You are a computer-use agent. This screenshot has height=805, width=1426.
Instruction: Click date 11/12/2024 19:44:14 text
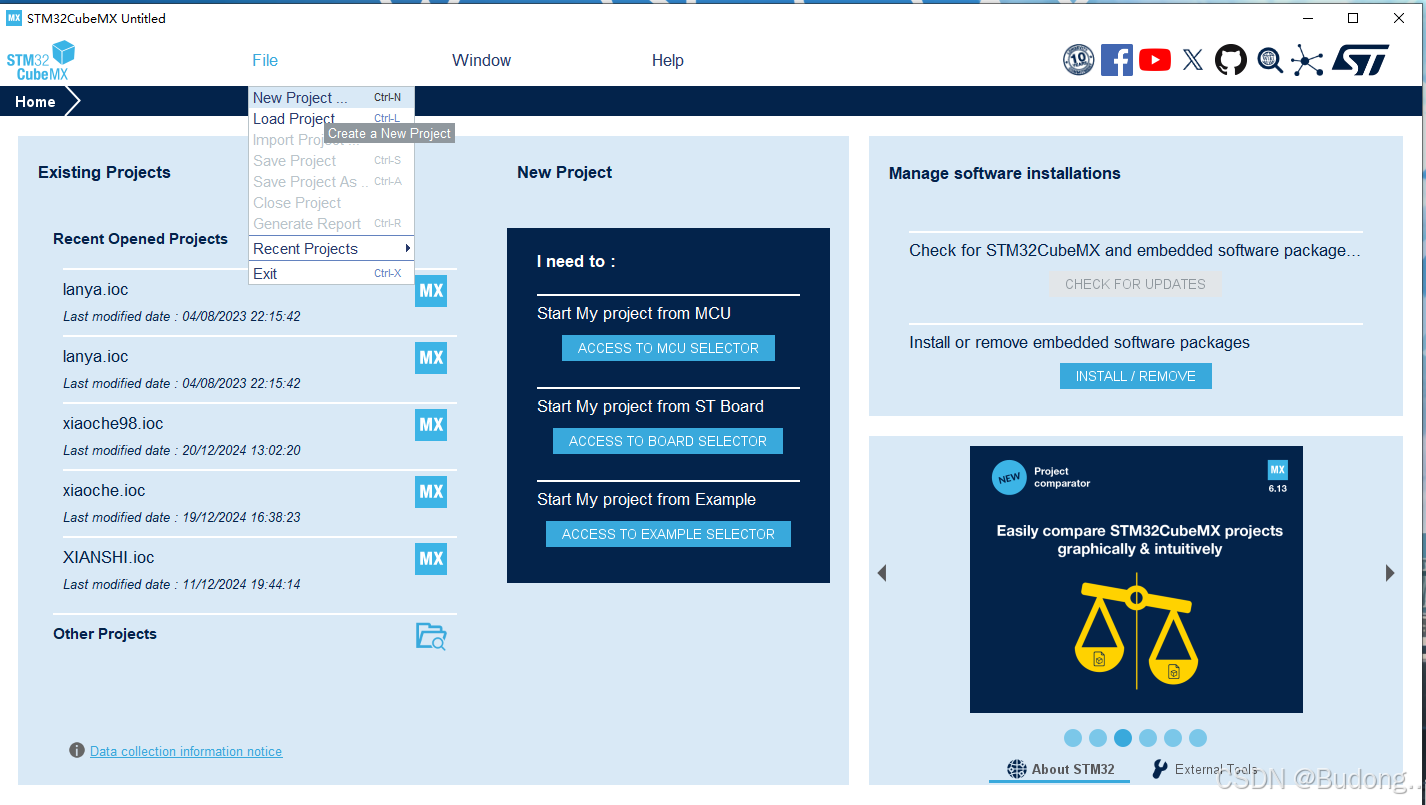point(241,585)
